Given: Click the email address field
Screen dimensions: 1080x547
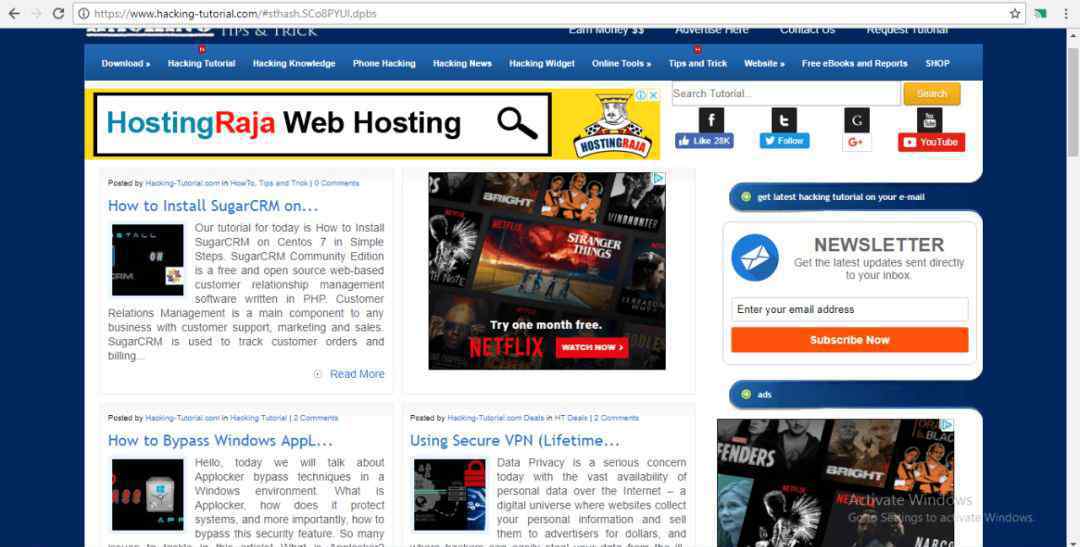Looking at the screenshot, I should [x=849, y=309].
